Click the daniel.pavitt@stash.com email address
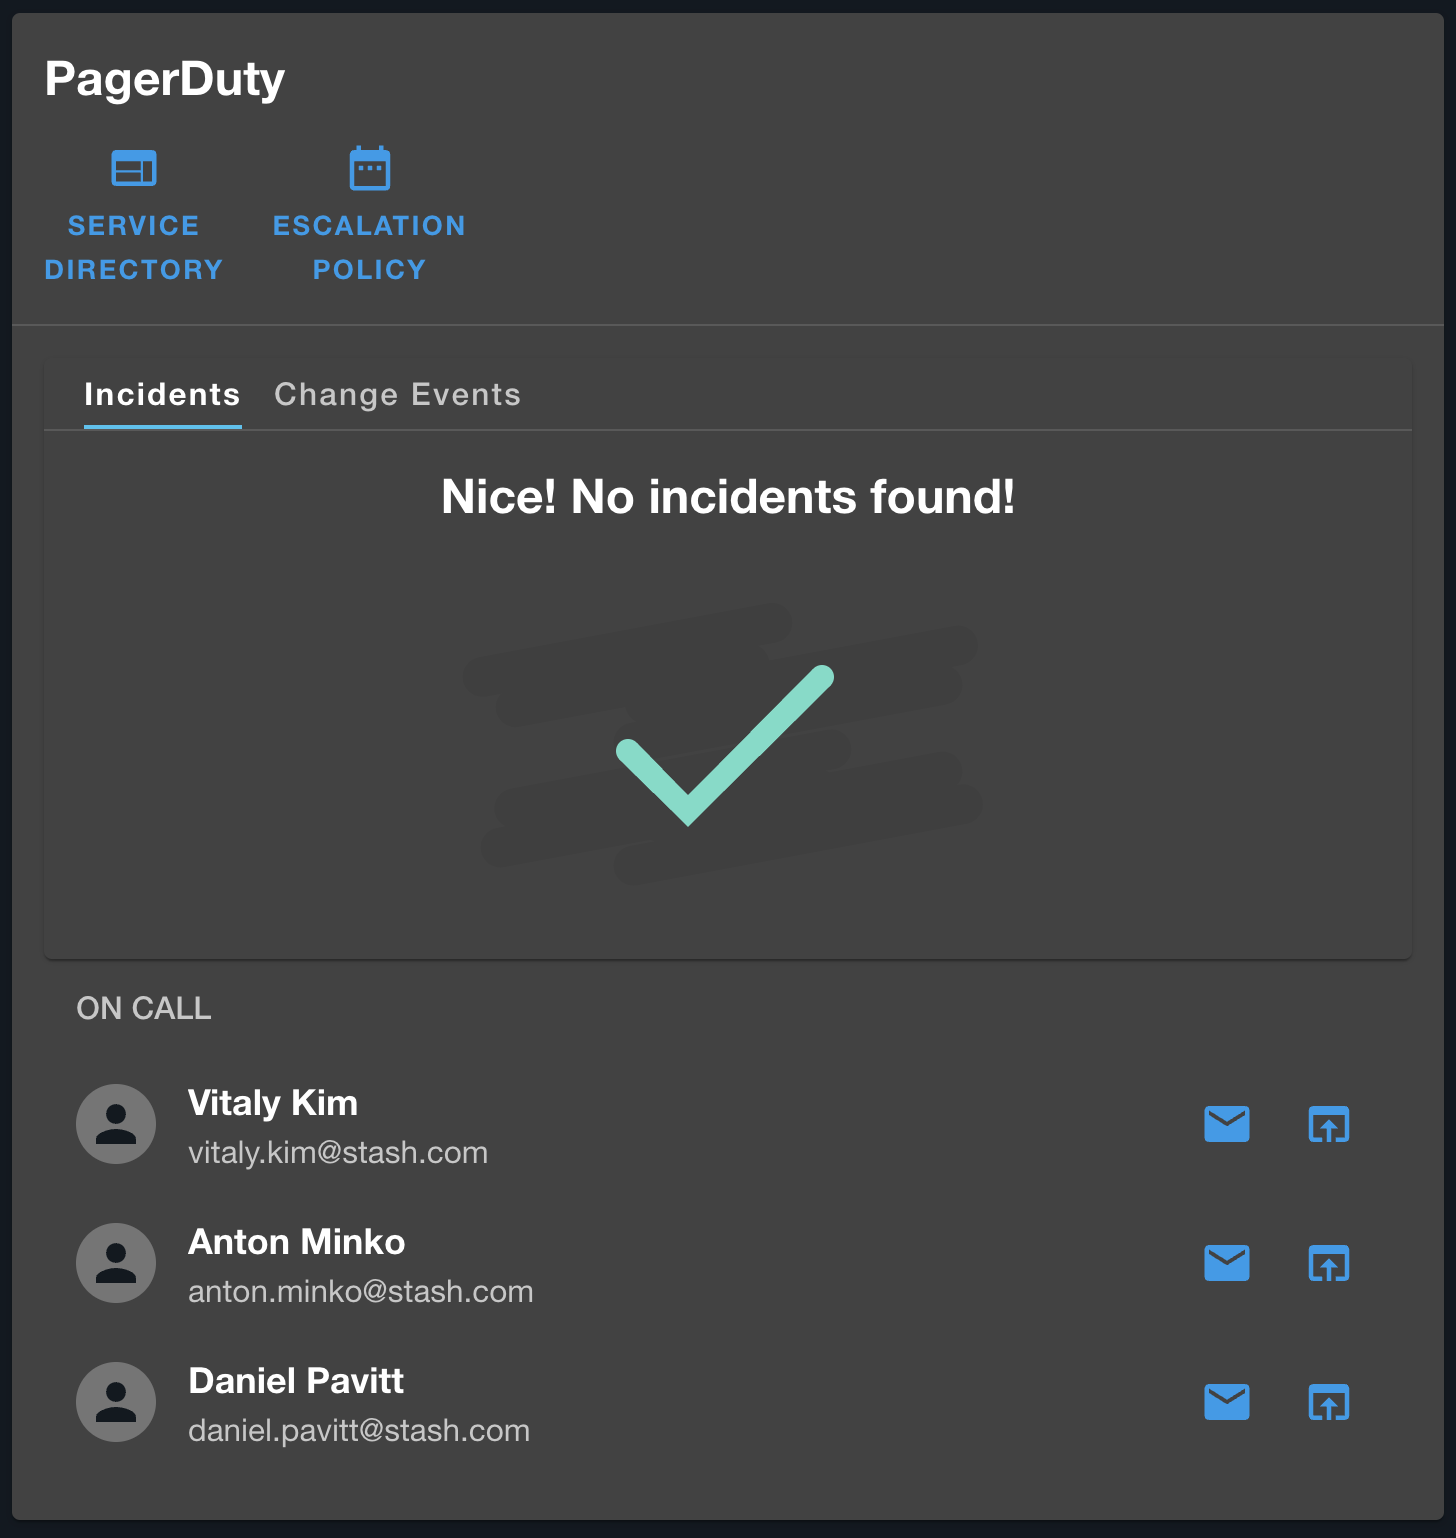Image resolution: width=1456 pixels, height=1538 pixels. (x=358, y=1431)
